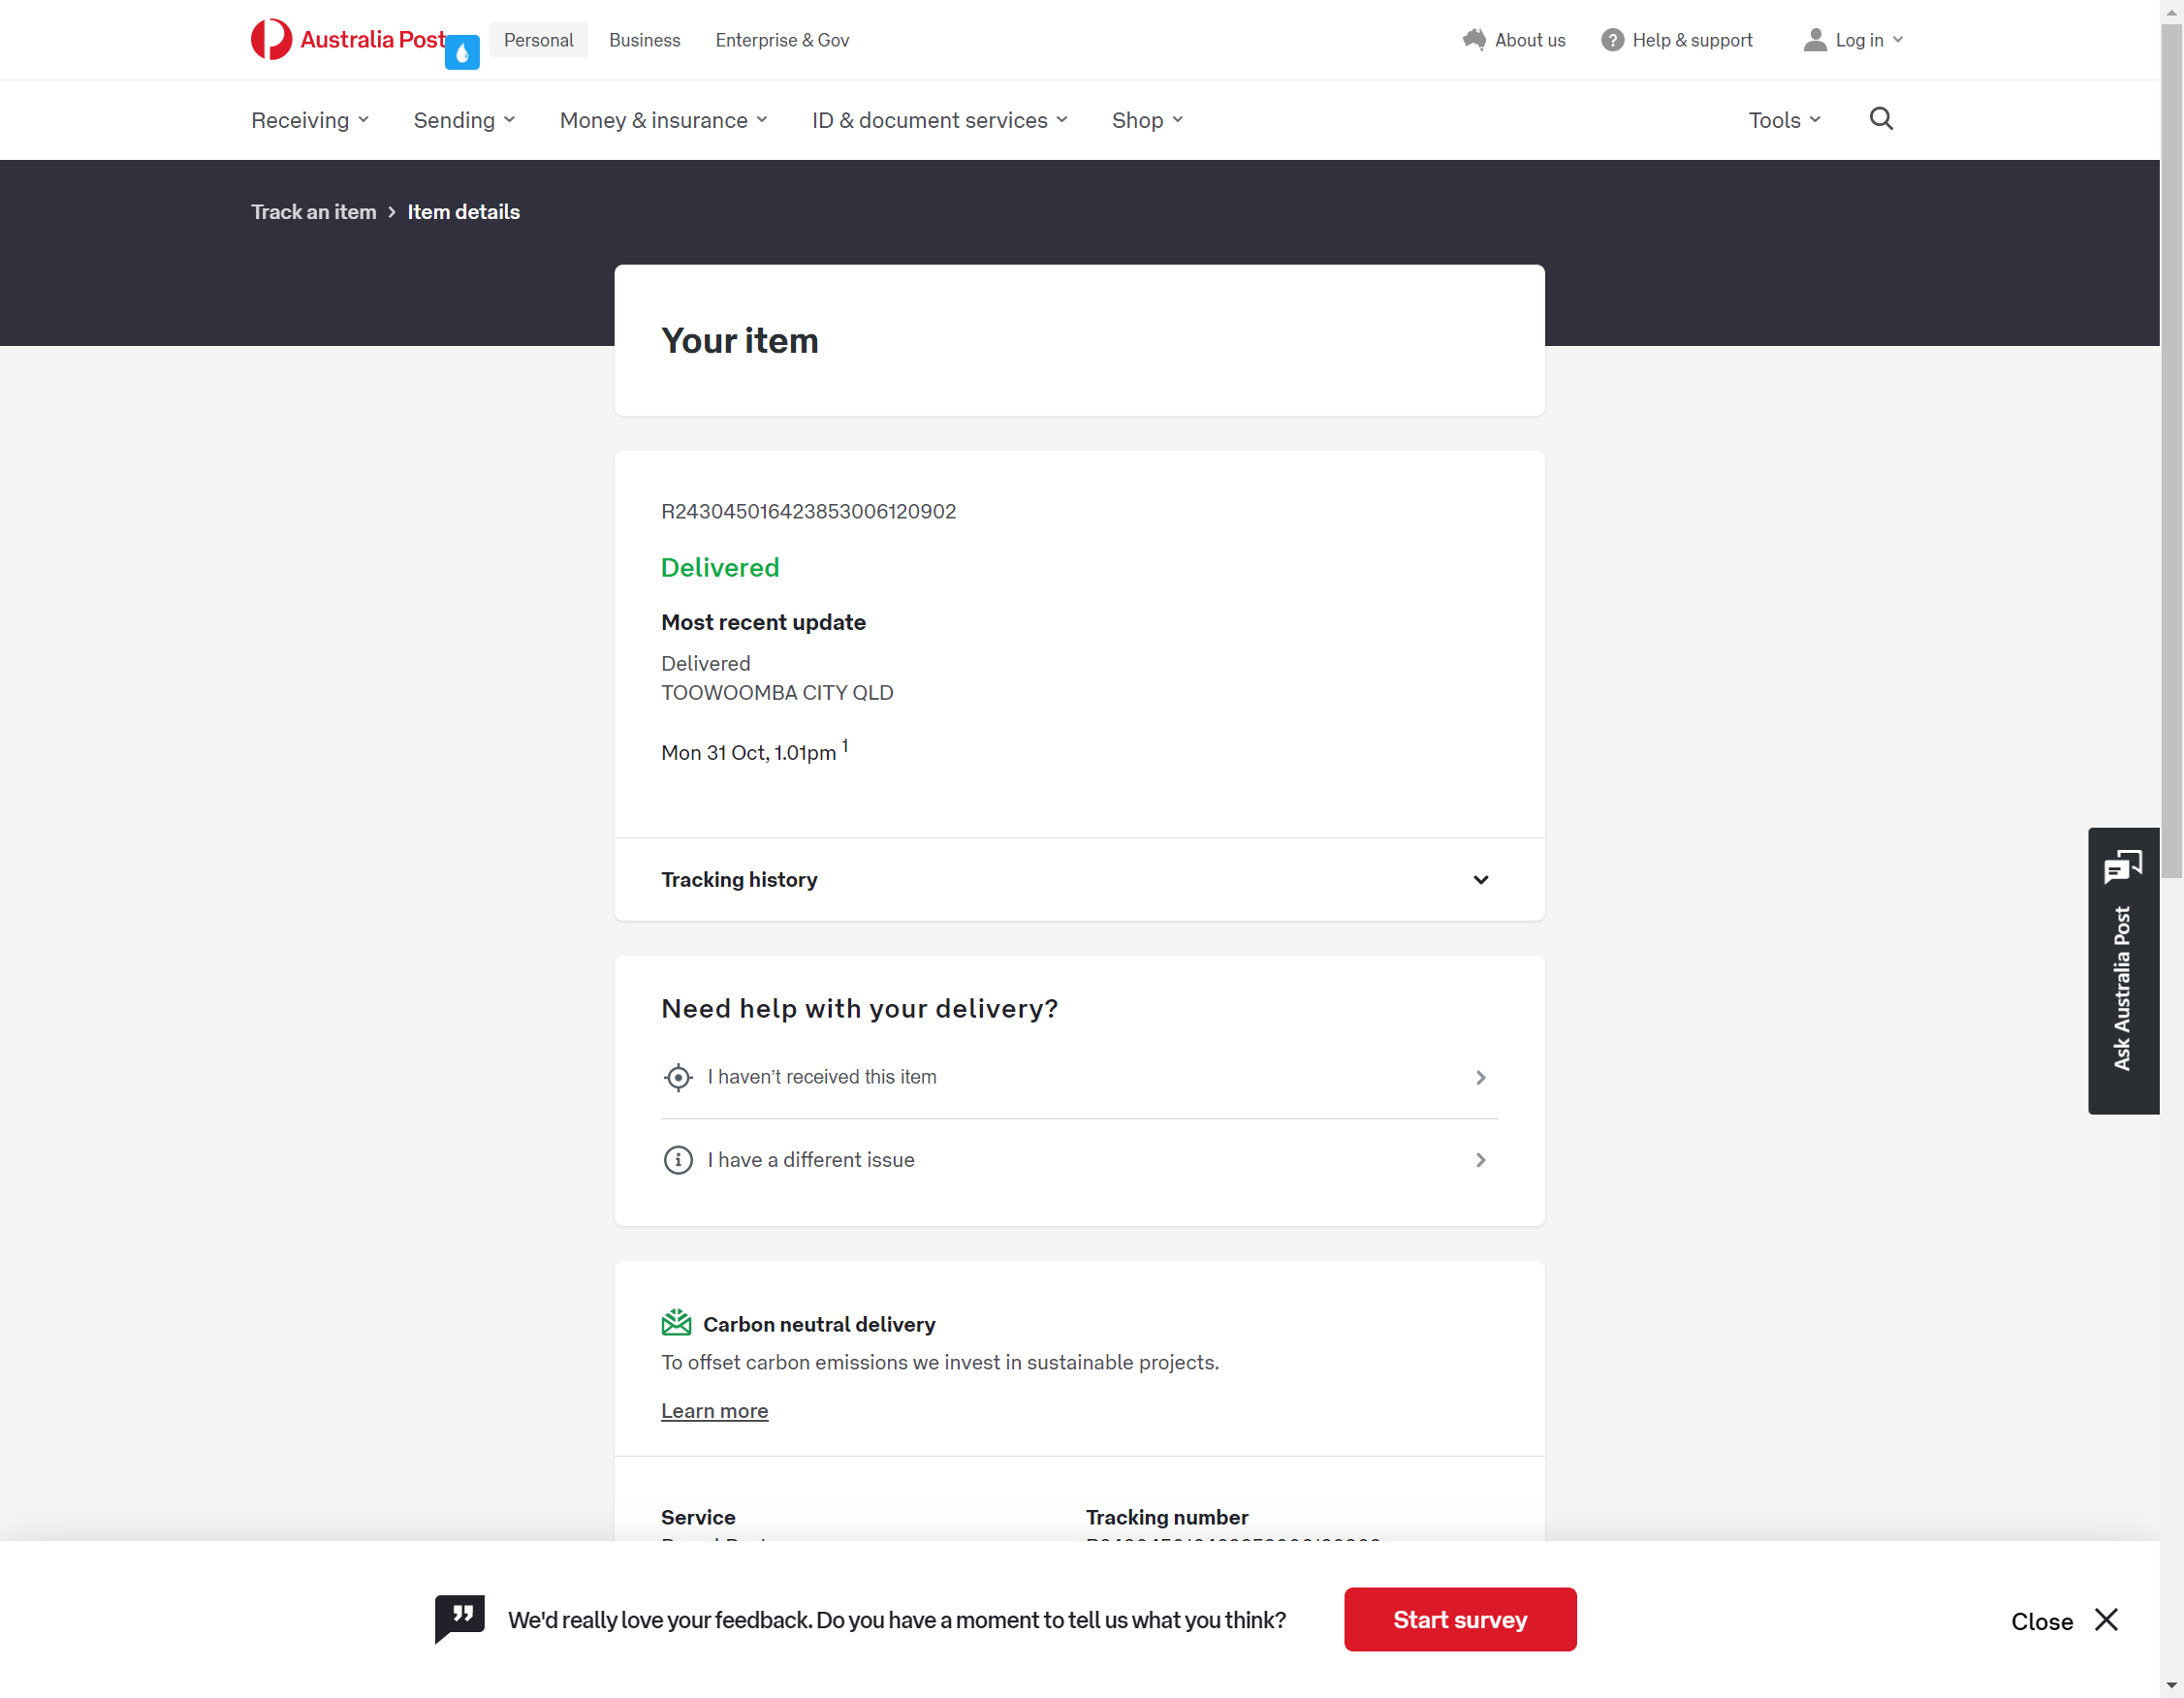
Task: Select the Enterprise & Gov tab
Action: tap(781, 40)
